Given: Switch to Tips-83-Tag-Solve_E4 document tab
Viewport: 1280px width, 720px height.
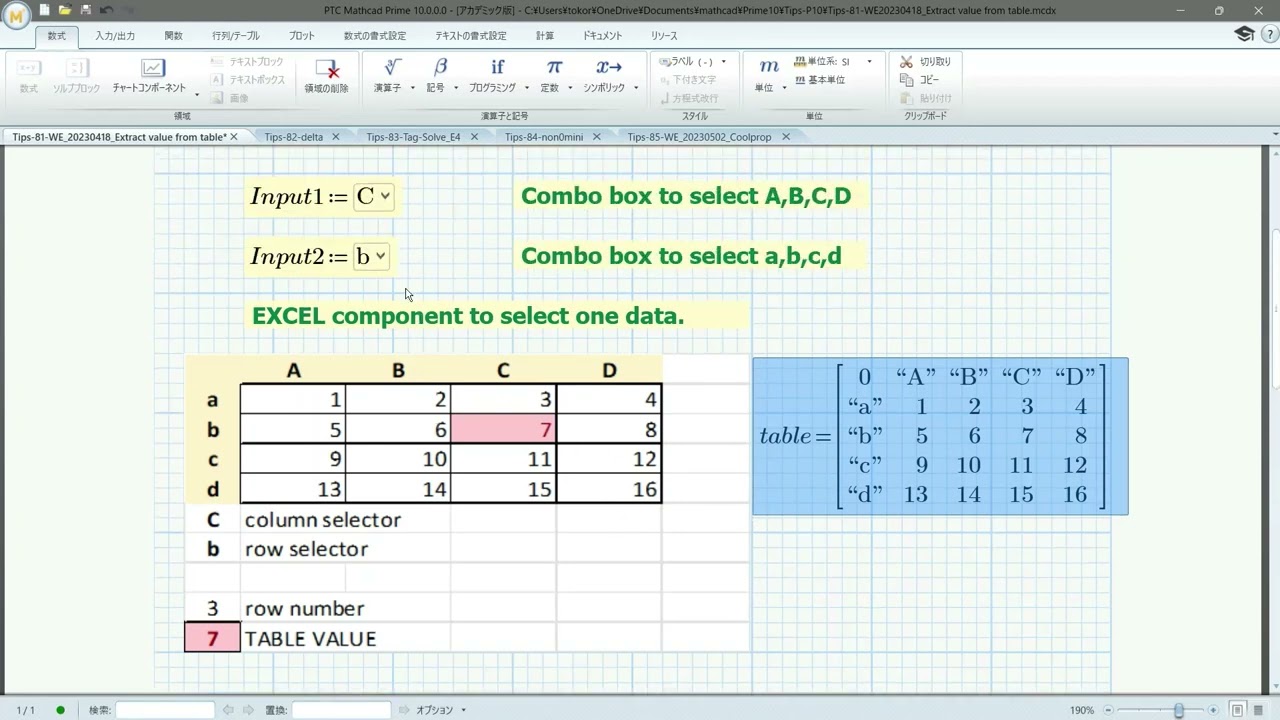Looking at the screenshot, I should point(413,137).
